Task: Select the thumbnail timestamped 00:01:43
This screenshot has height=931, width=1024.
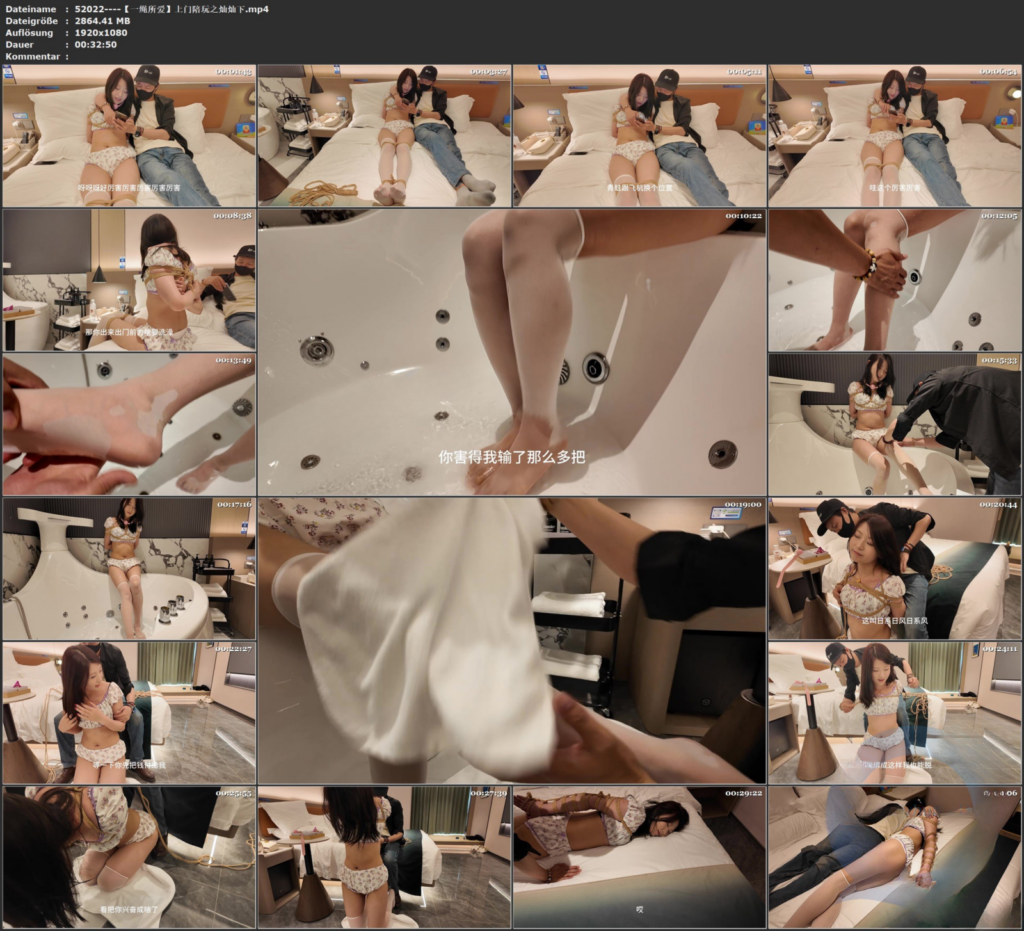Action: [129, 136]
